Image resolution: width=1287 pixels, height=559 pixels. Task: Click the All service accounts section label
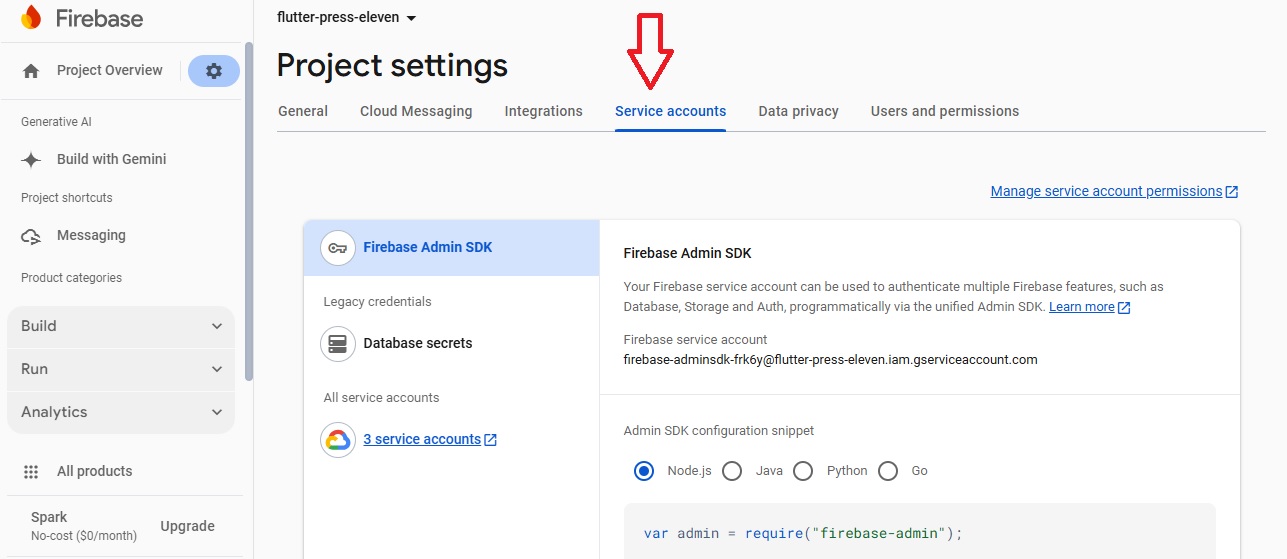382,398
